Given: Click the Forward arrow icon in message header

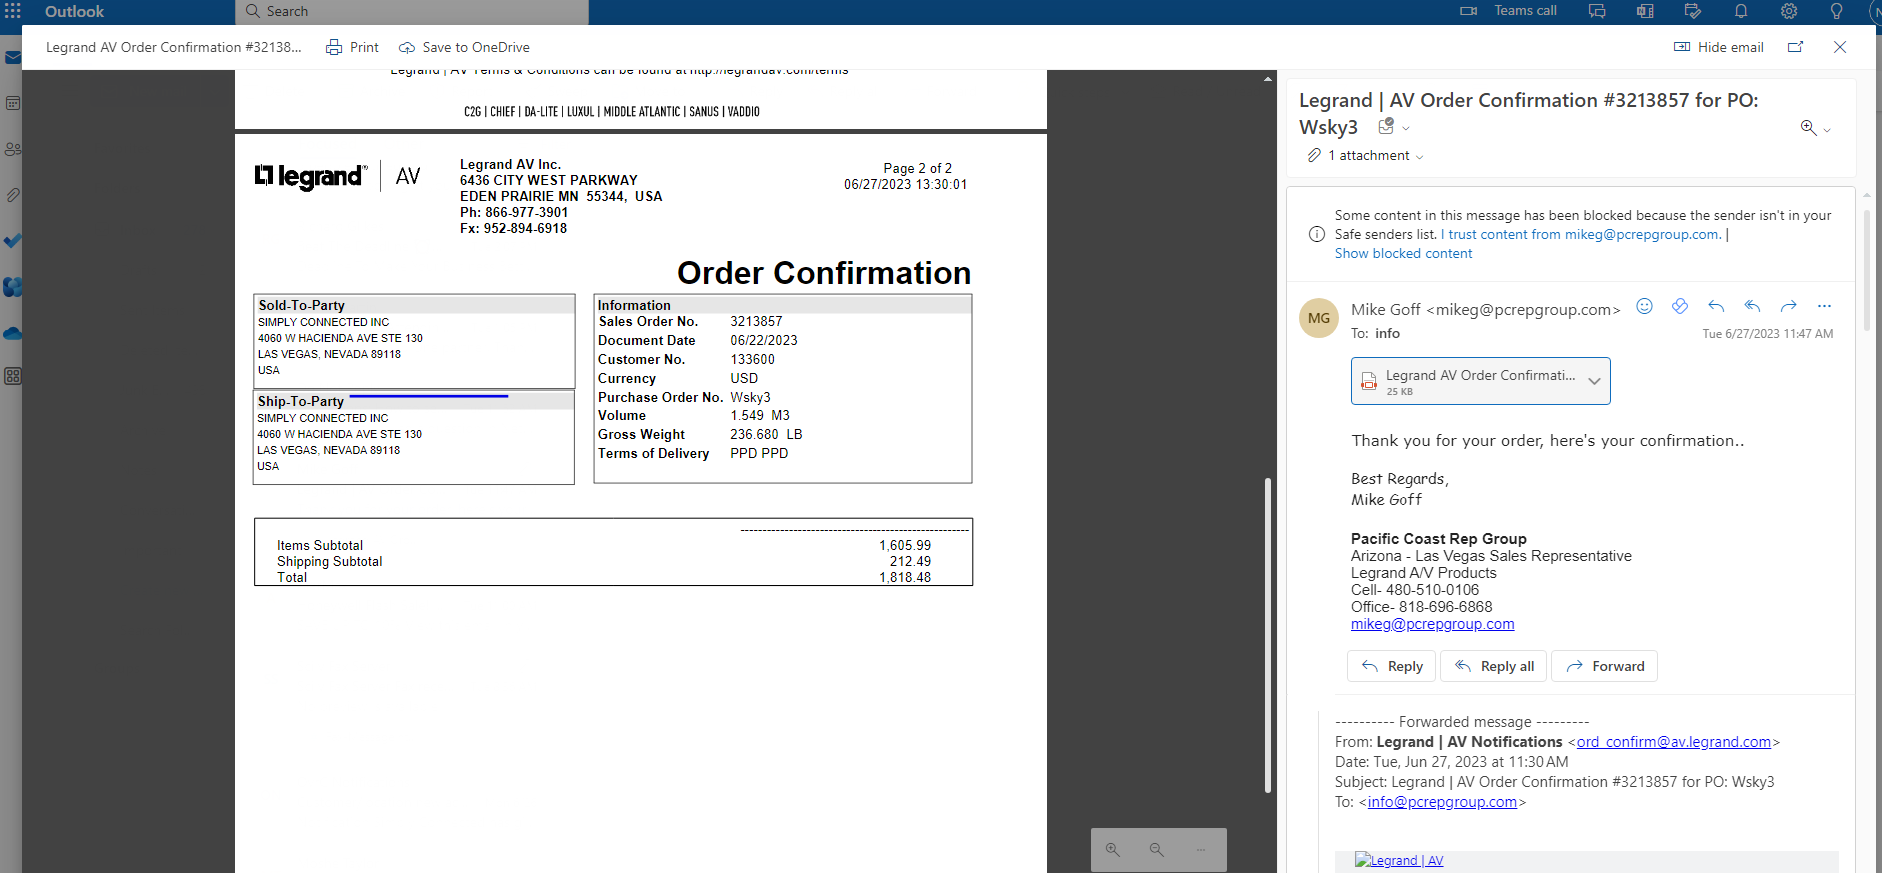Looking at the screenshot, I should coord(1788,306).
